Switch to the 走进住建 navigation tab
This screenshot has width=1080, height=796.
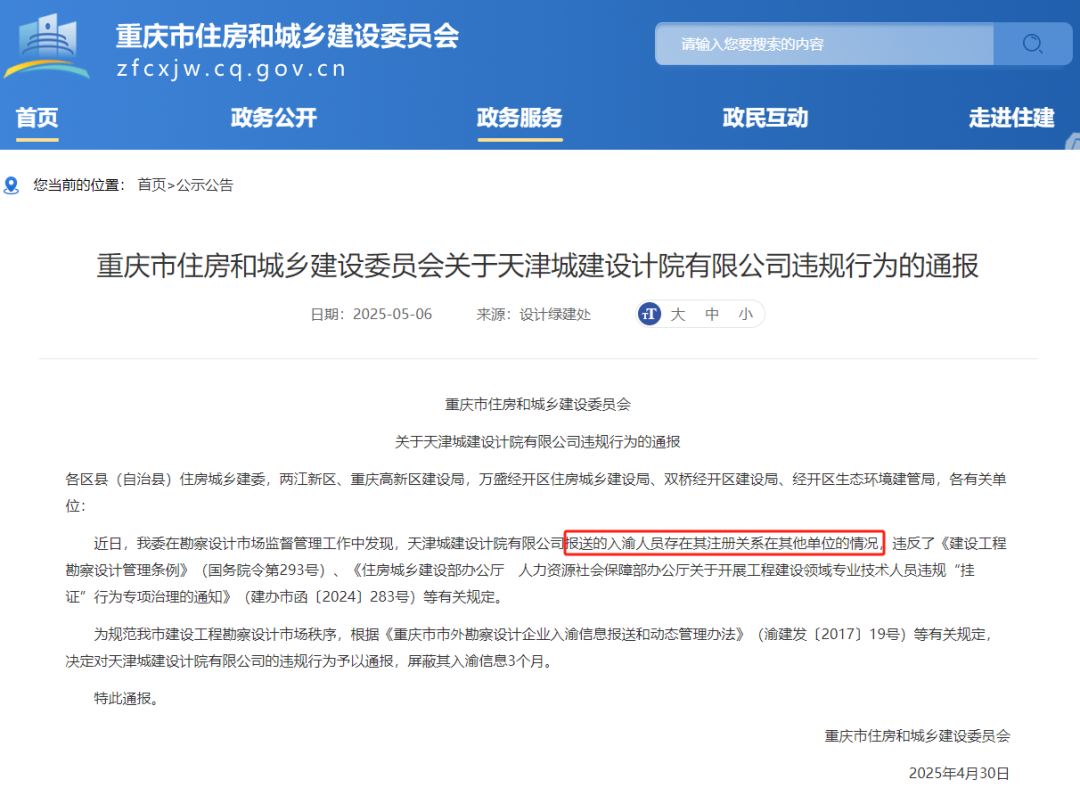pos(1011,118)
